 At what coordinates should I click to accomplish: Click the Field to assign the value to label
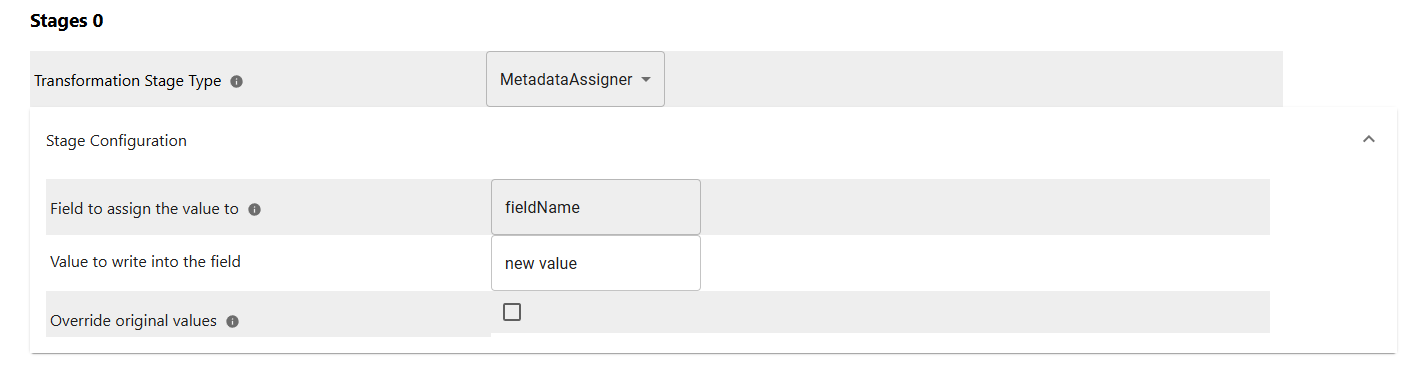point(144,209)
